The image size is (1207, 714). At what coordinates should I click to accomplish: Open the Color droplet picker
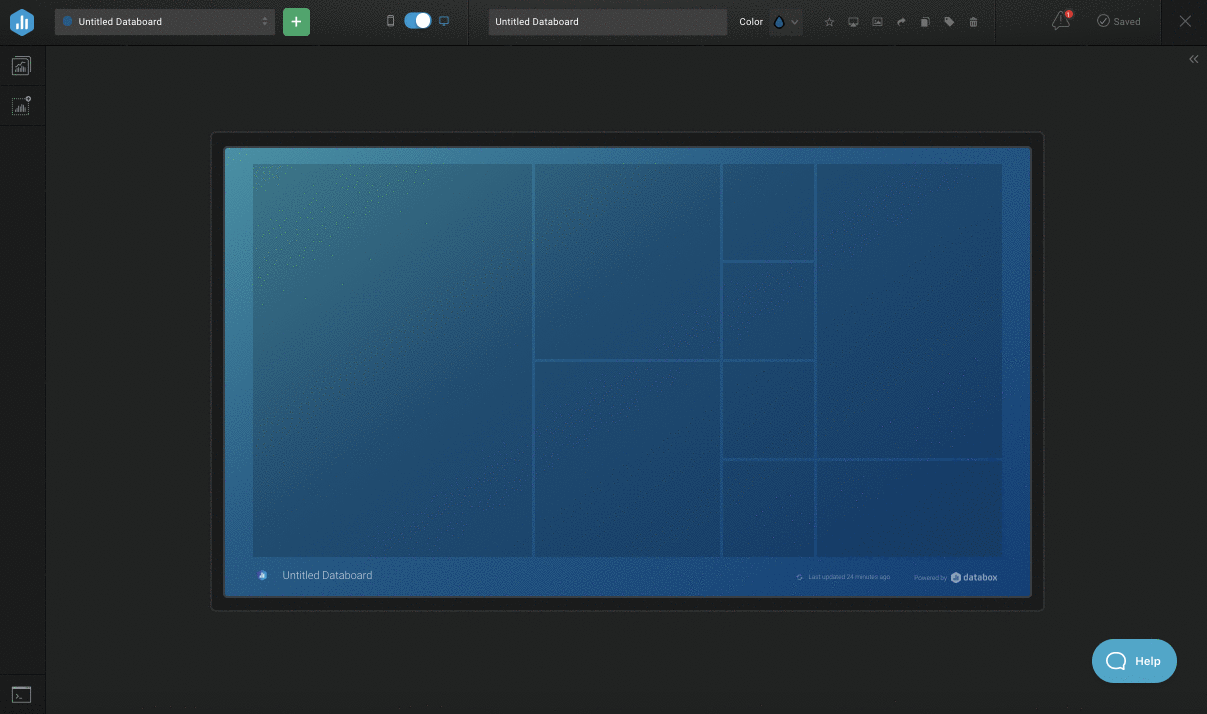(x=780, y=22)
